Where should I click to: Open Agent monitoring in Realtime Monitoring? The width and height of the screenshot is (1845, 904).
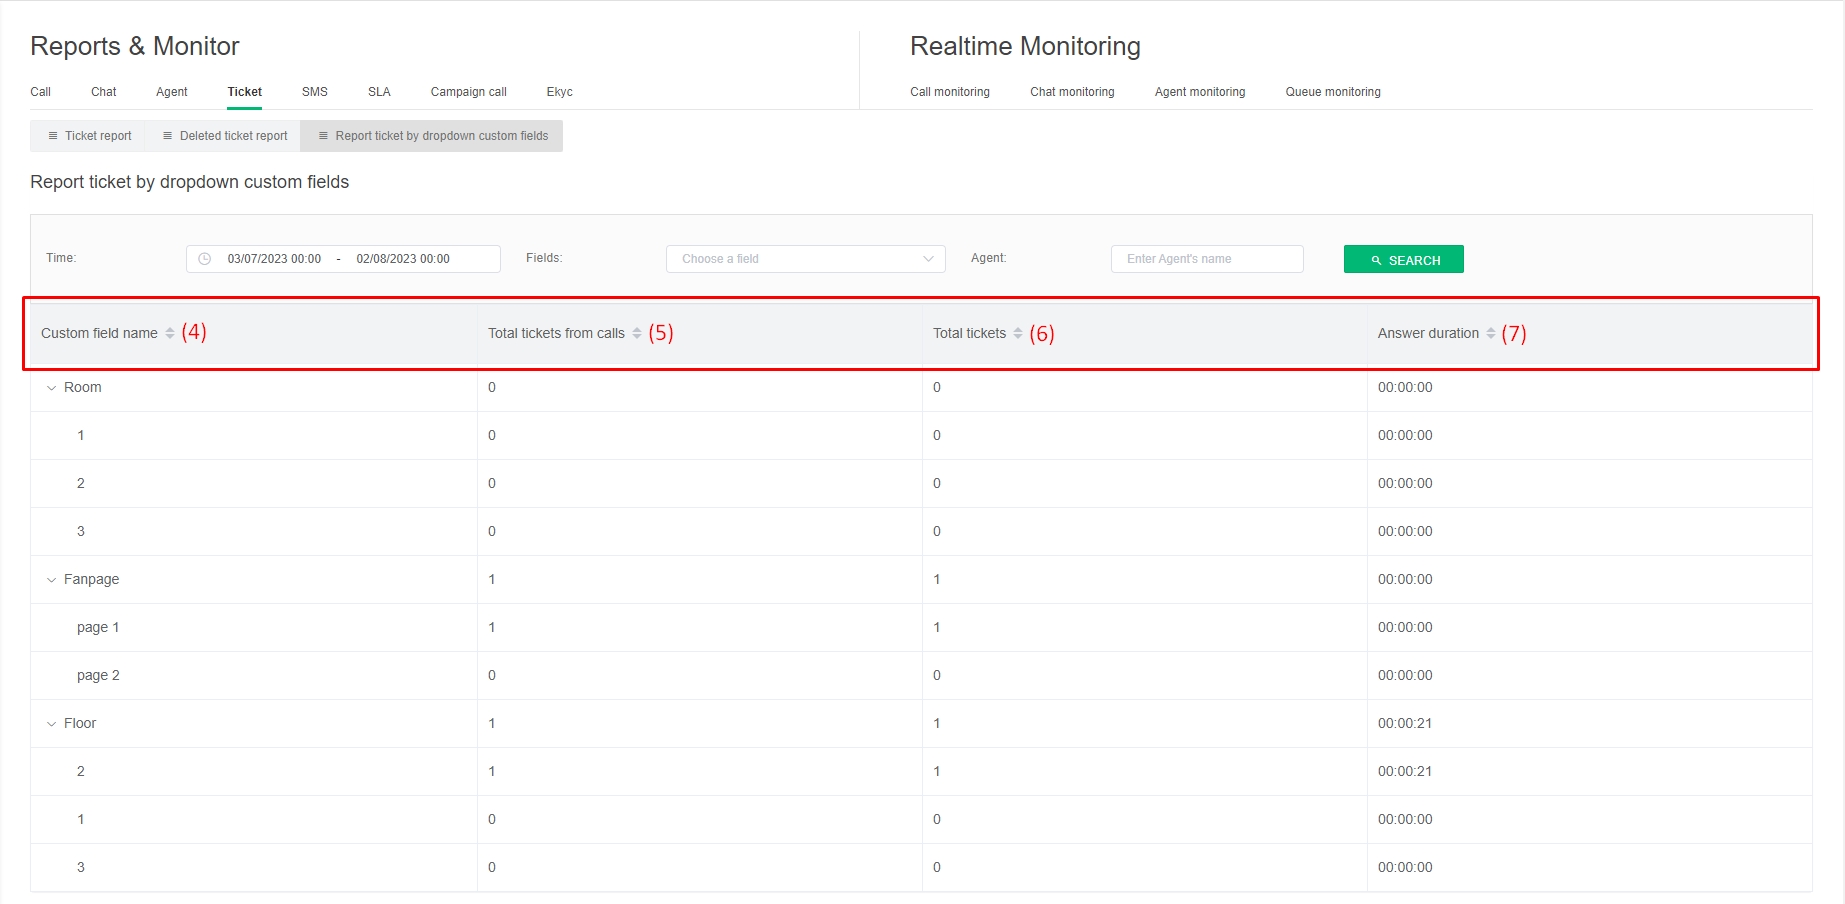click(1199, 92)
